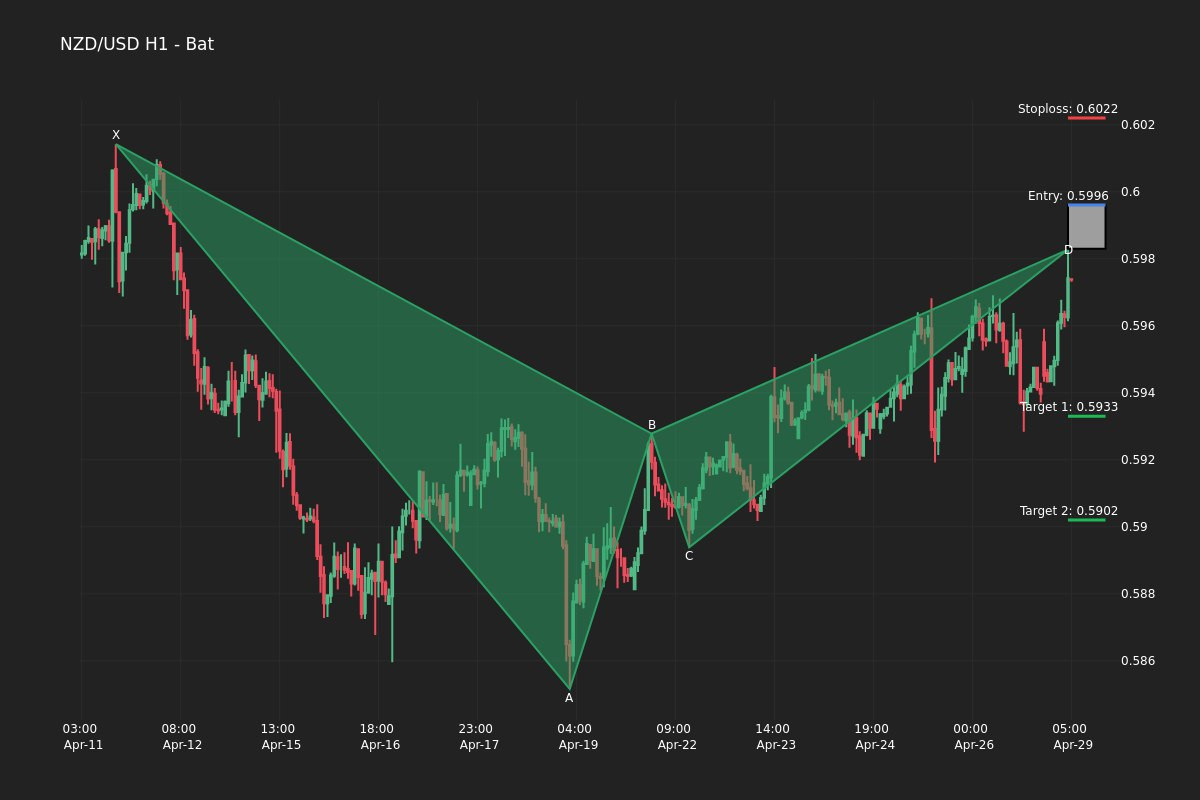Click the Entry: 0.5996 label
This screenshot has width=1200, height=800.
(1068, 196)
